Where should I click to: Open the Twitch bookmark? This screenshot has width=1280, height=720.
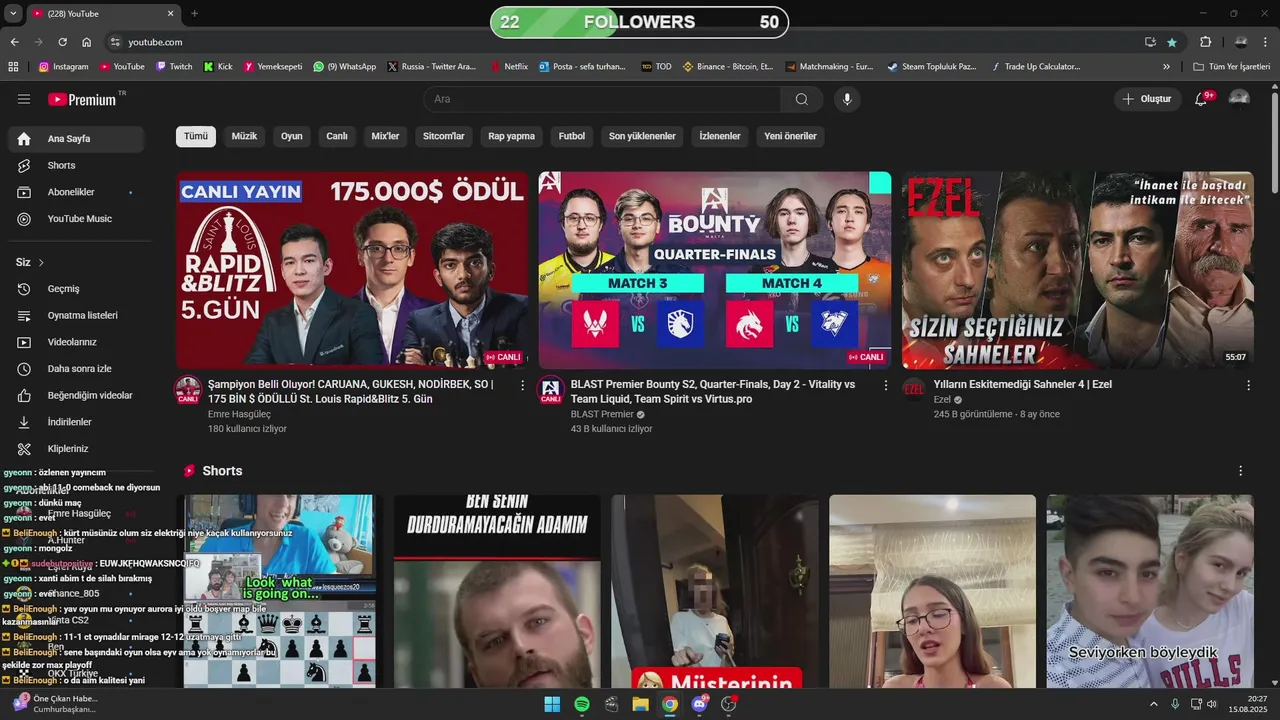tap(174, 67)
